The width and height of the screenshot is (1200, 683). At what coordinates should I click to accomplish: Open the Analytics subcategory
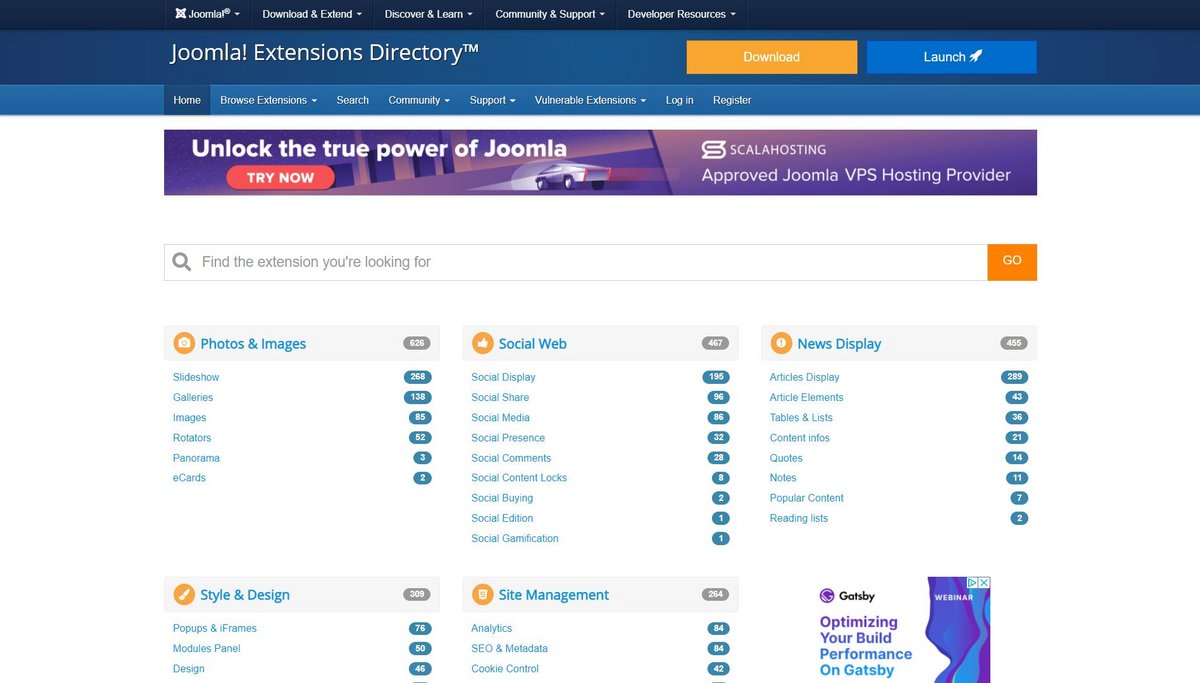[x=492, y=628]
